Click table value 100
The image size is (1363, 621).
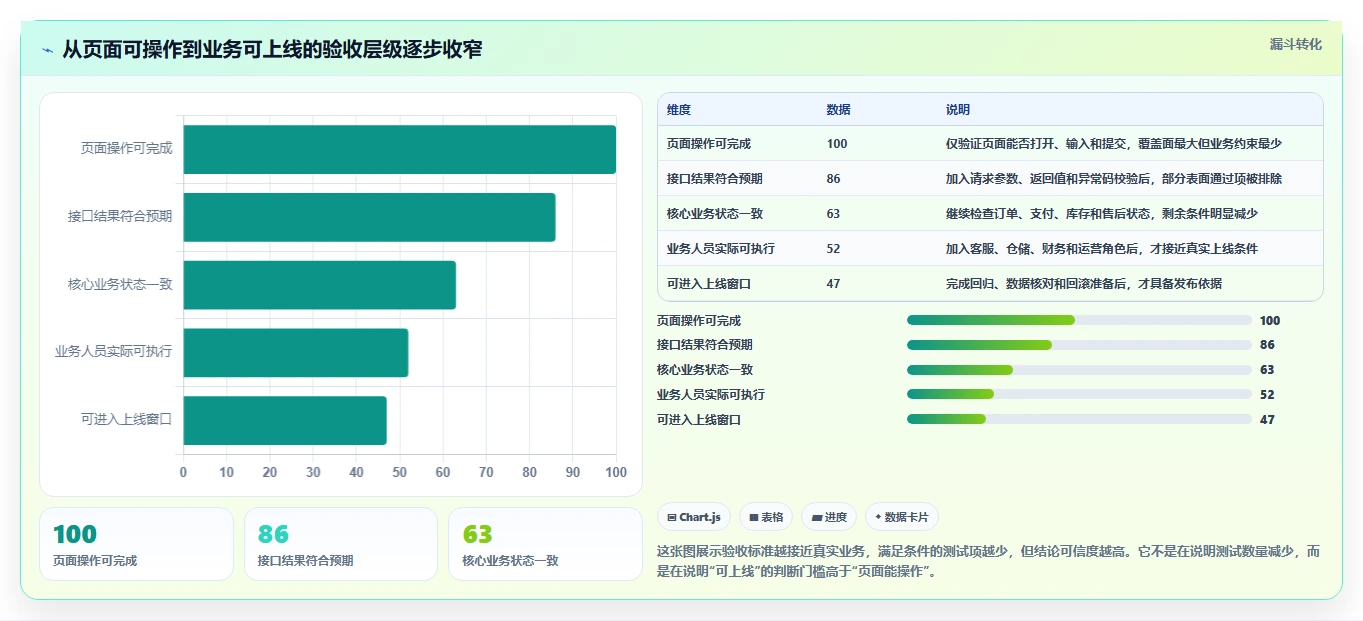[x=837, y=144]
